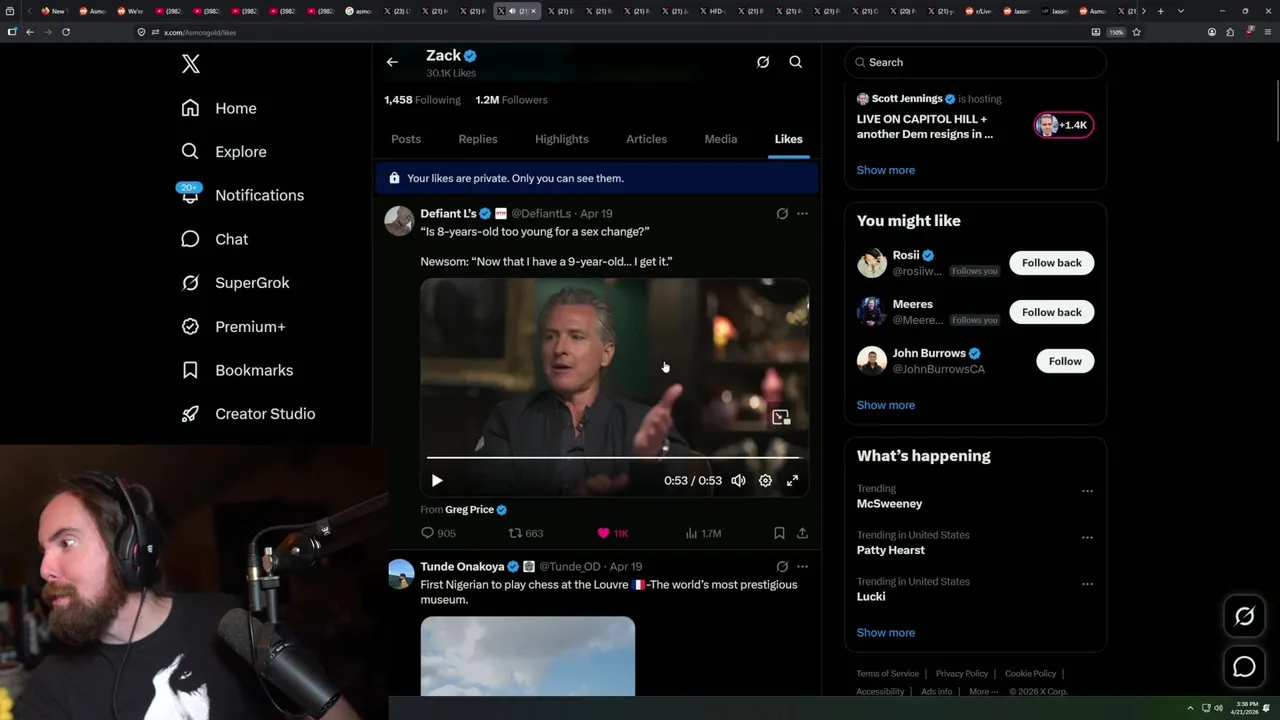This screenshot has height=720, width=1280.
Task: Switch to the Posts tab
Action: pyautogui.click(x=406, y=139)
